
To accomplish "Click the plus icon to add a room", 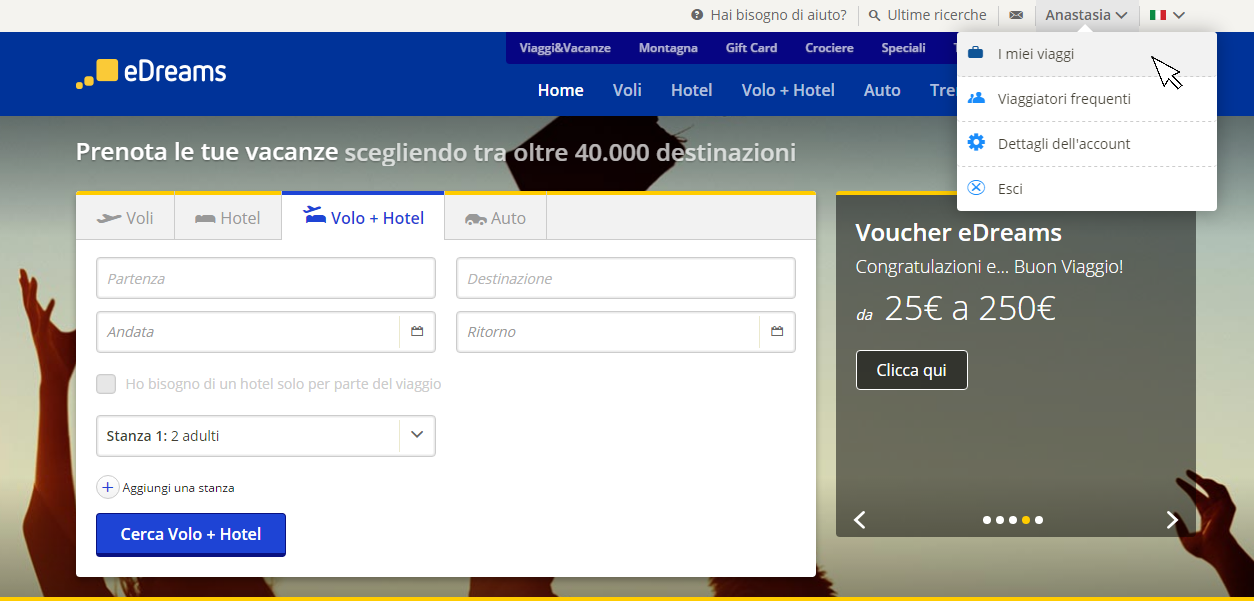I will coord(108,488).
